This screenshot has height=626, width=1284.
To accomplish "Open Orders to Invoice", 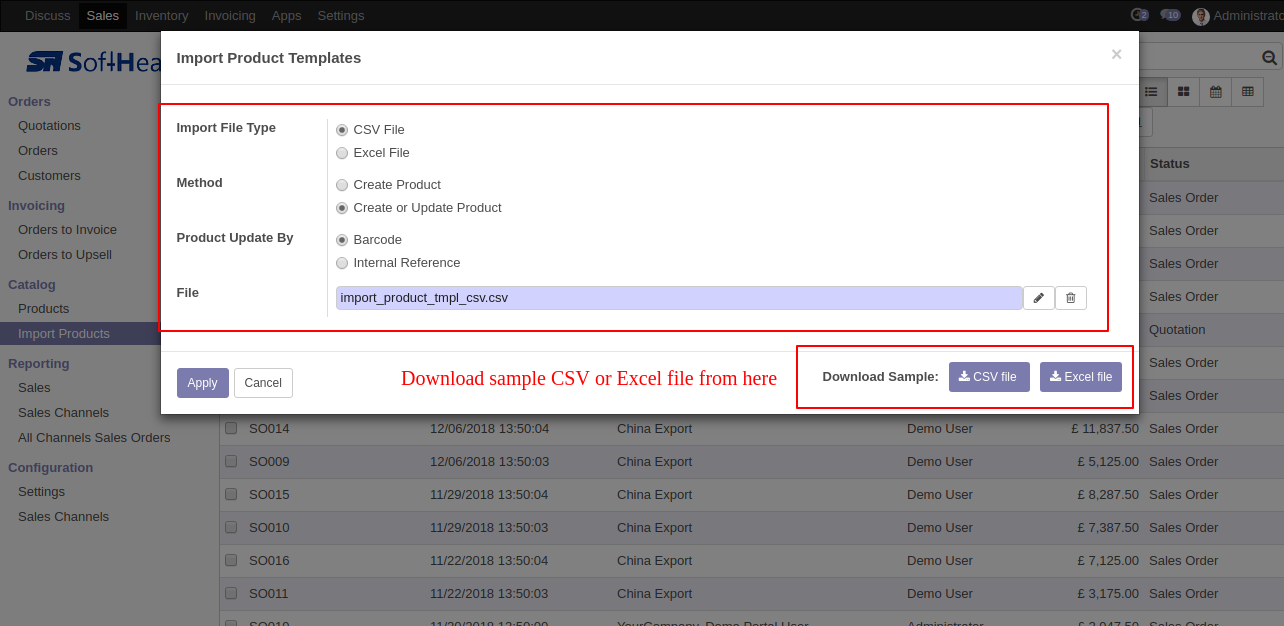I will (x=67, y=230).
